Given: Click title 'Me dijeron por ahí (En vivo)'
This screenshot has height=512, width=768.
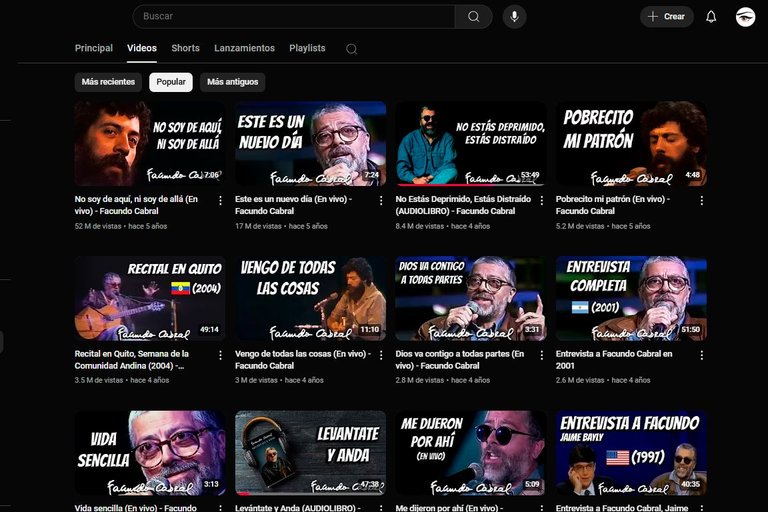Looking at the screenshot, I should tap(450, 508).
